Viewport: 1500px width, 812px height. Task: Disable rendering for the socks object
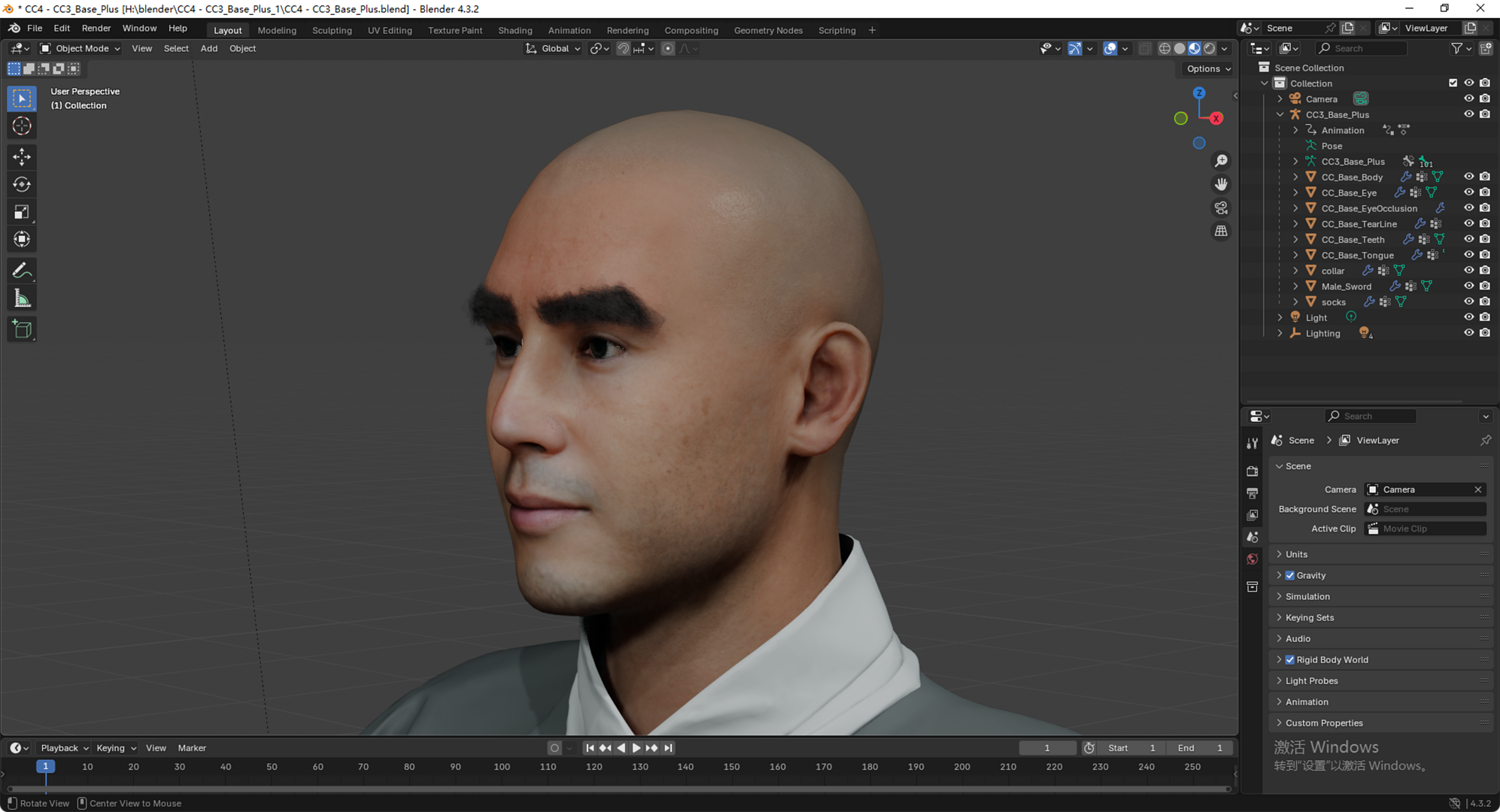[x=1485, y=302]
